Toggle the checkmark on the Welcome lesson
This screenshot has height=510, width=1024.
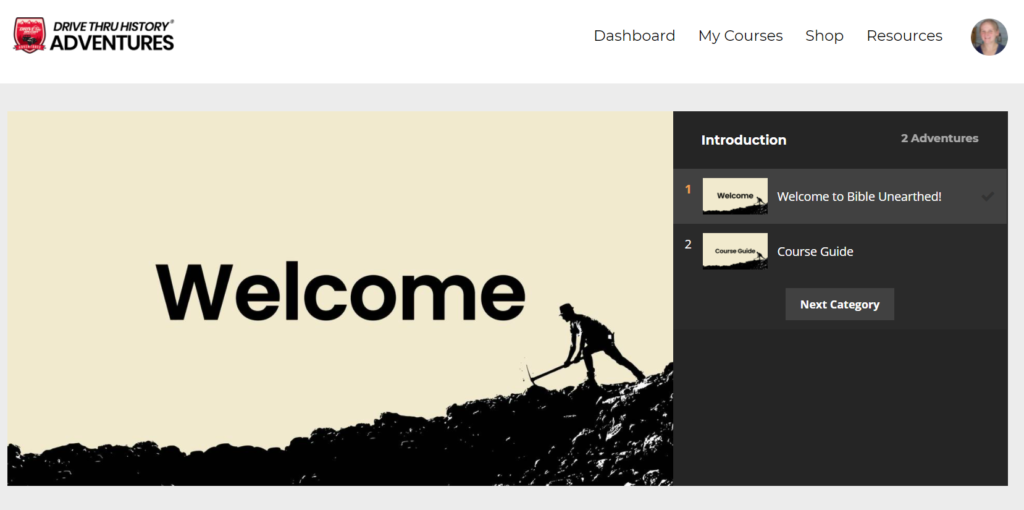(987, 196)
